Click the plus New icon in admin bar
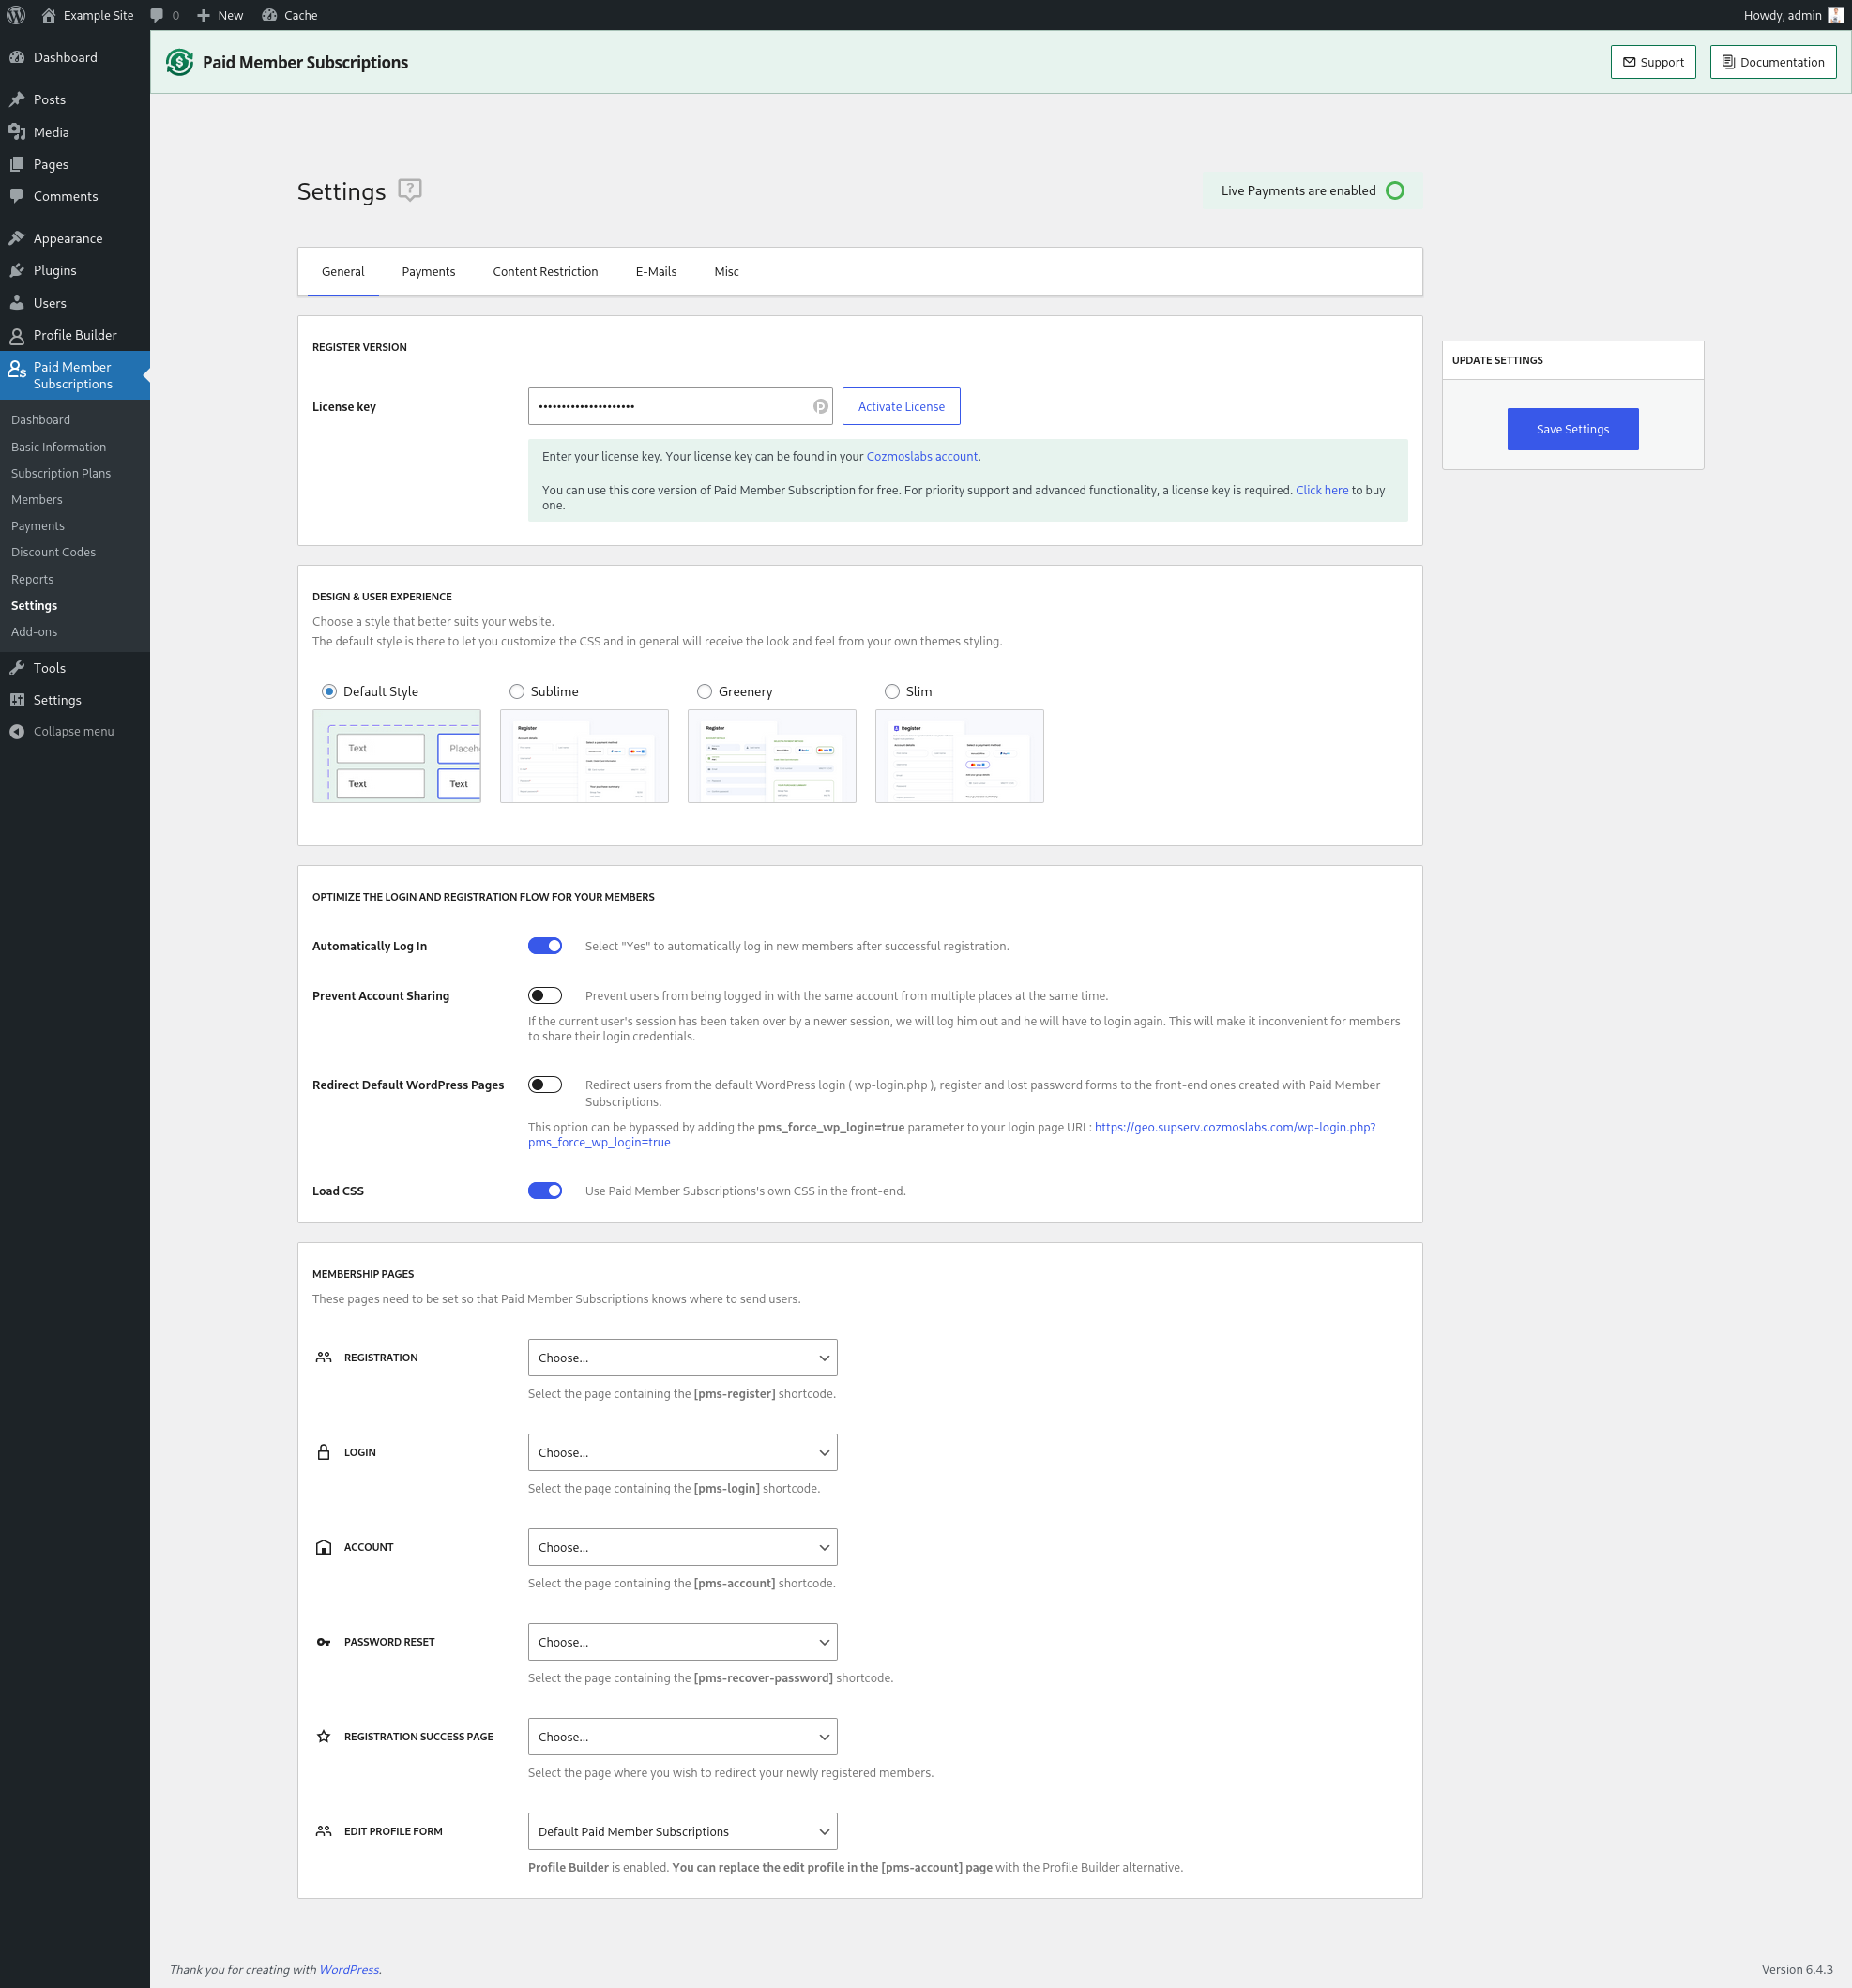This screenshot has width=1852, height=1988. [x=203, y=15]
